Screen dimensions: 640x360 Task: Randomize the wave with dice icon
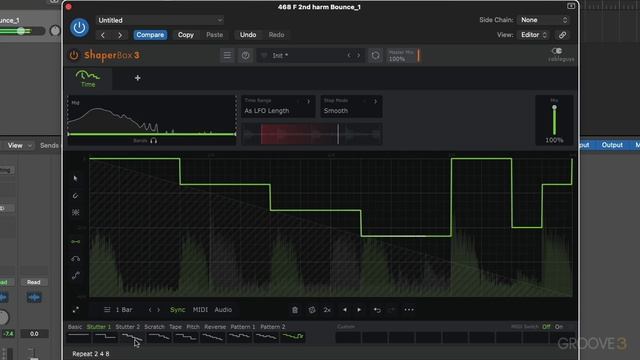312,310
